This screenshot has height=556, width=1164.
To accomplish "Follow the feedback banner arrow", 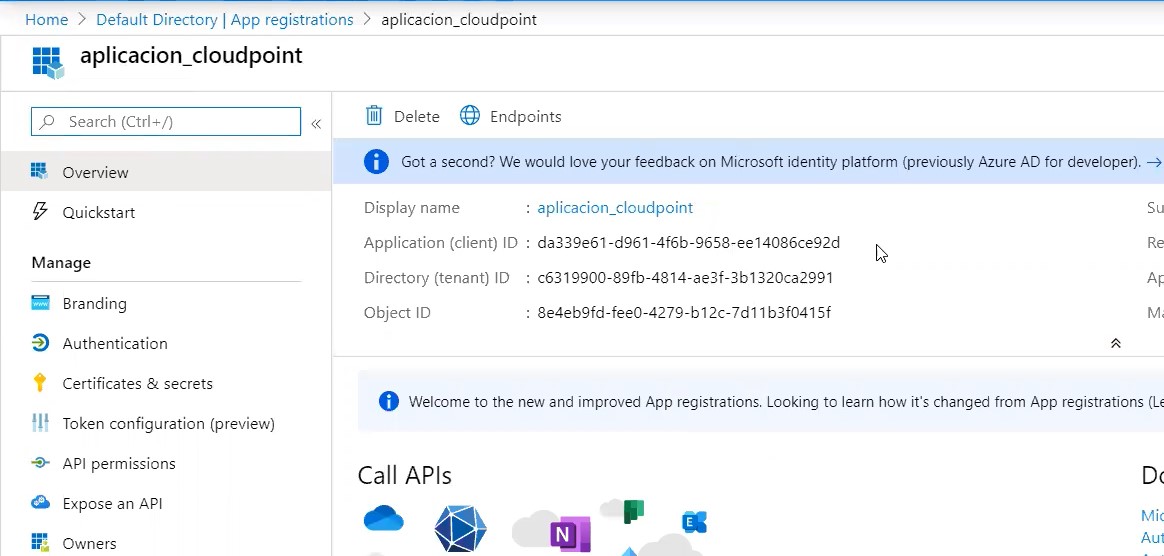I will coord(1154,161).
